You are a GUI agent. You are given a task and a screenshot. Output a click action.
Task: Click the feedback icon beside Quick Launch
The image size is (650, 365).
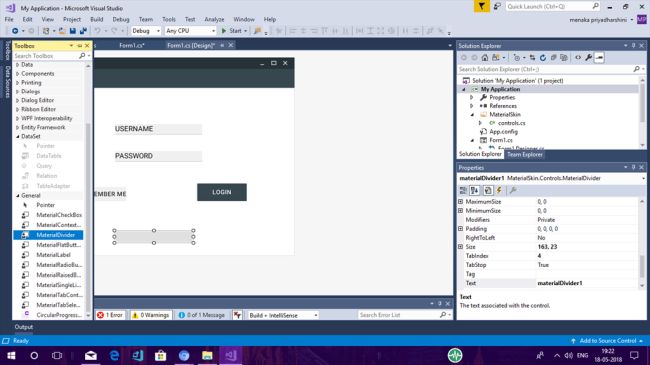point(497,6)
